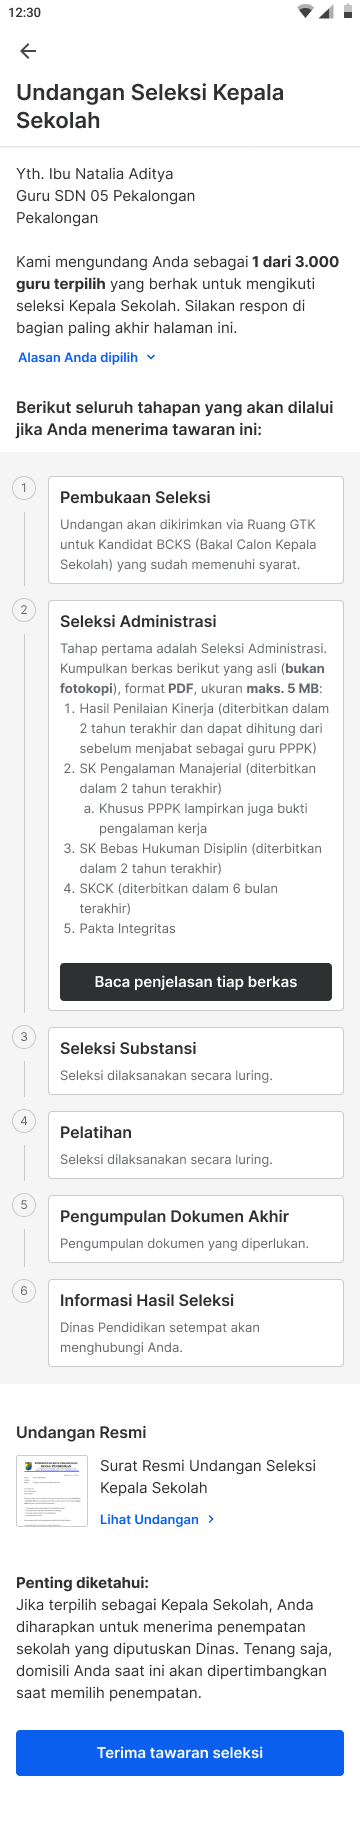Open the Pelatihan card

tap(196, 1145)
